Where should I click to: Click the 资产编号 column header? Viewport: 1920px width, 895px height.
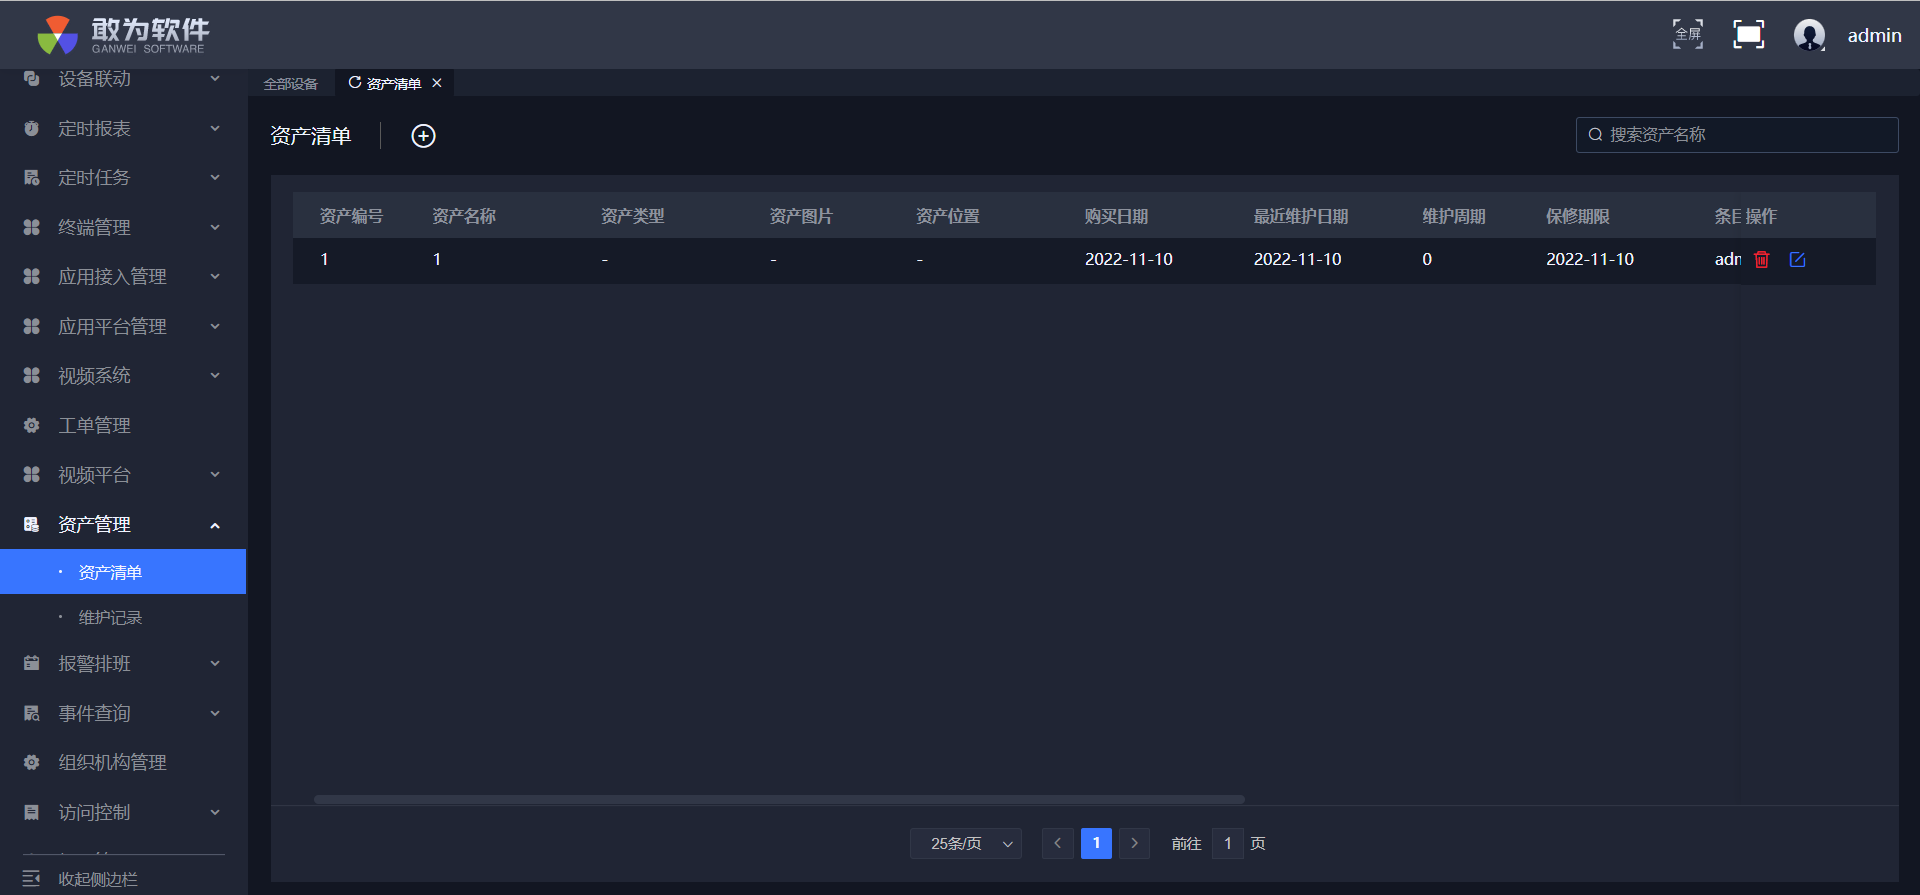coord(351,216)
